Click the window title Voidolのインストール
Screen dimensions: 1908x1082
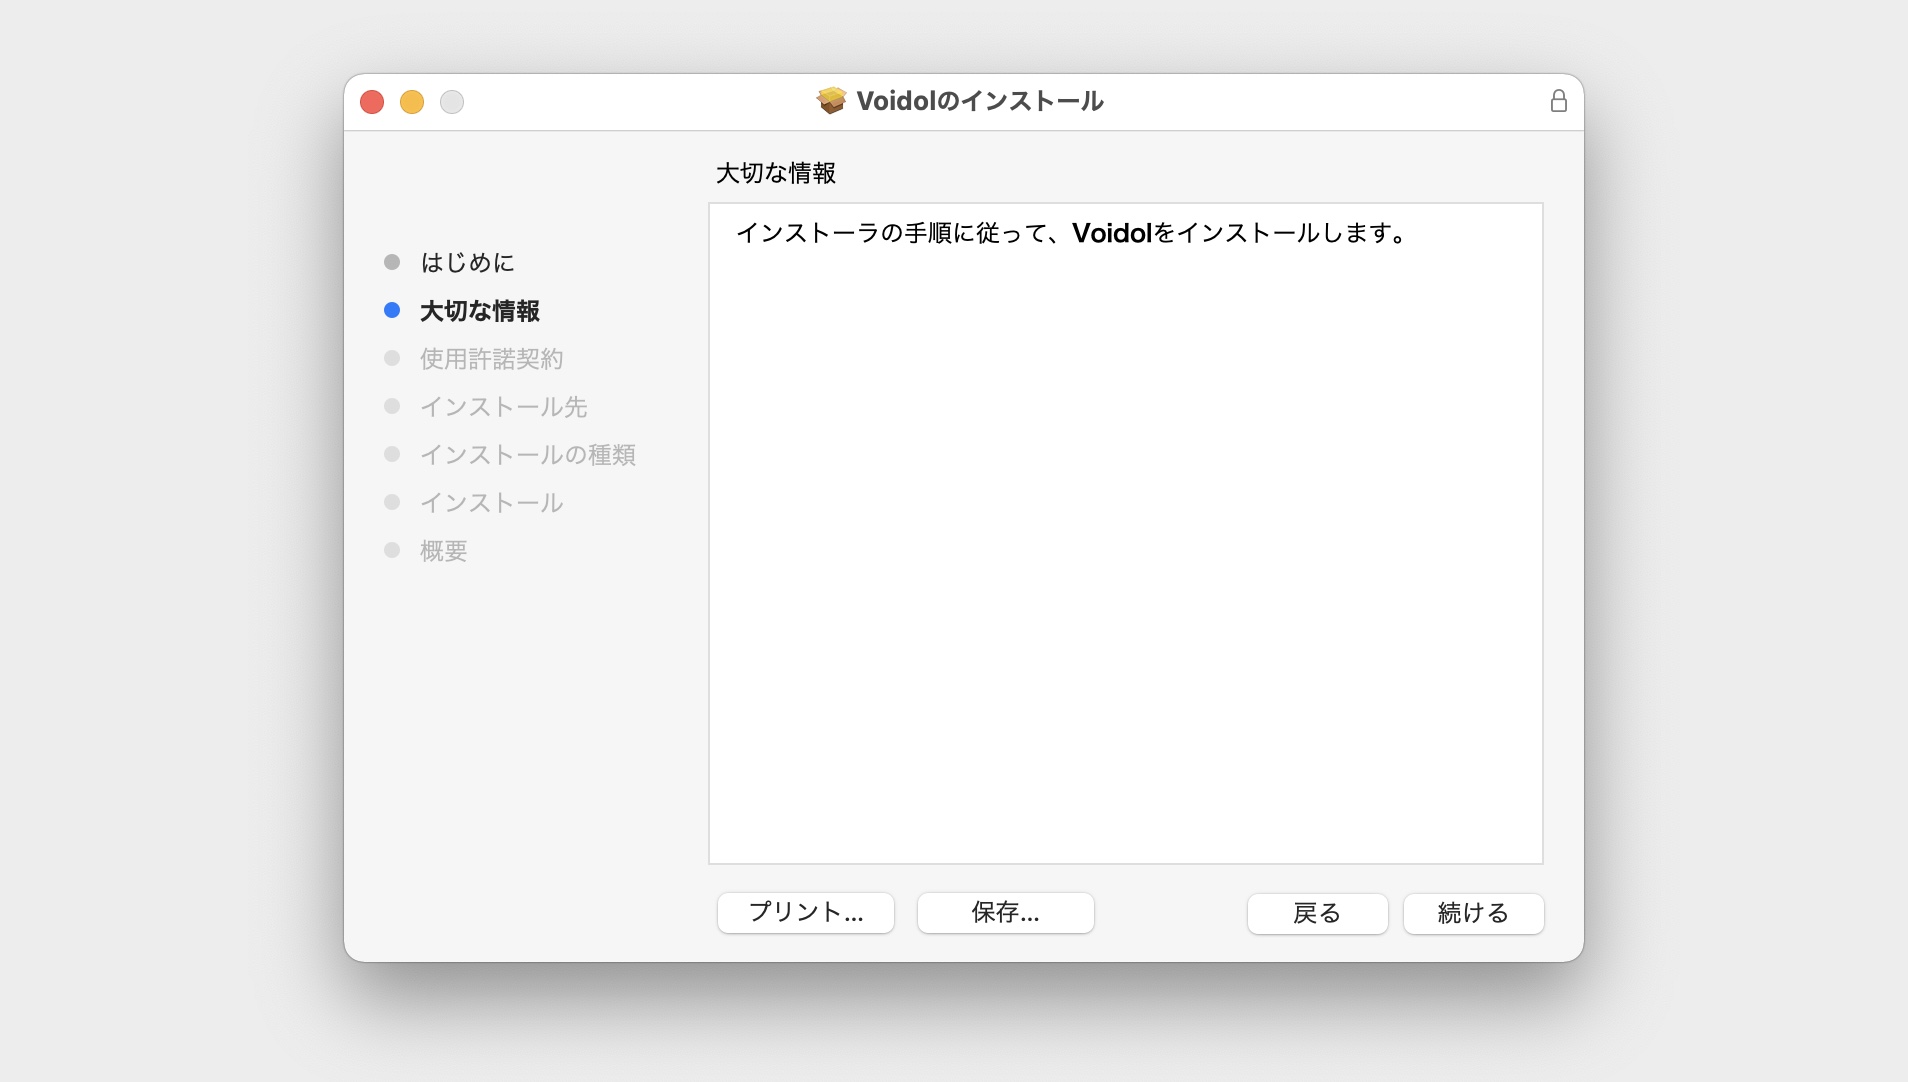(978, 100)
